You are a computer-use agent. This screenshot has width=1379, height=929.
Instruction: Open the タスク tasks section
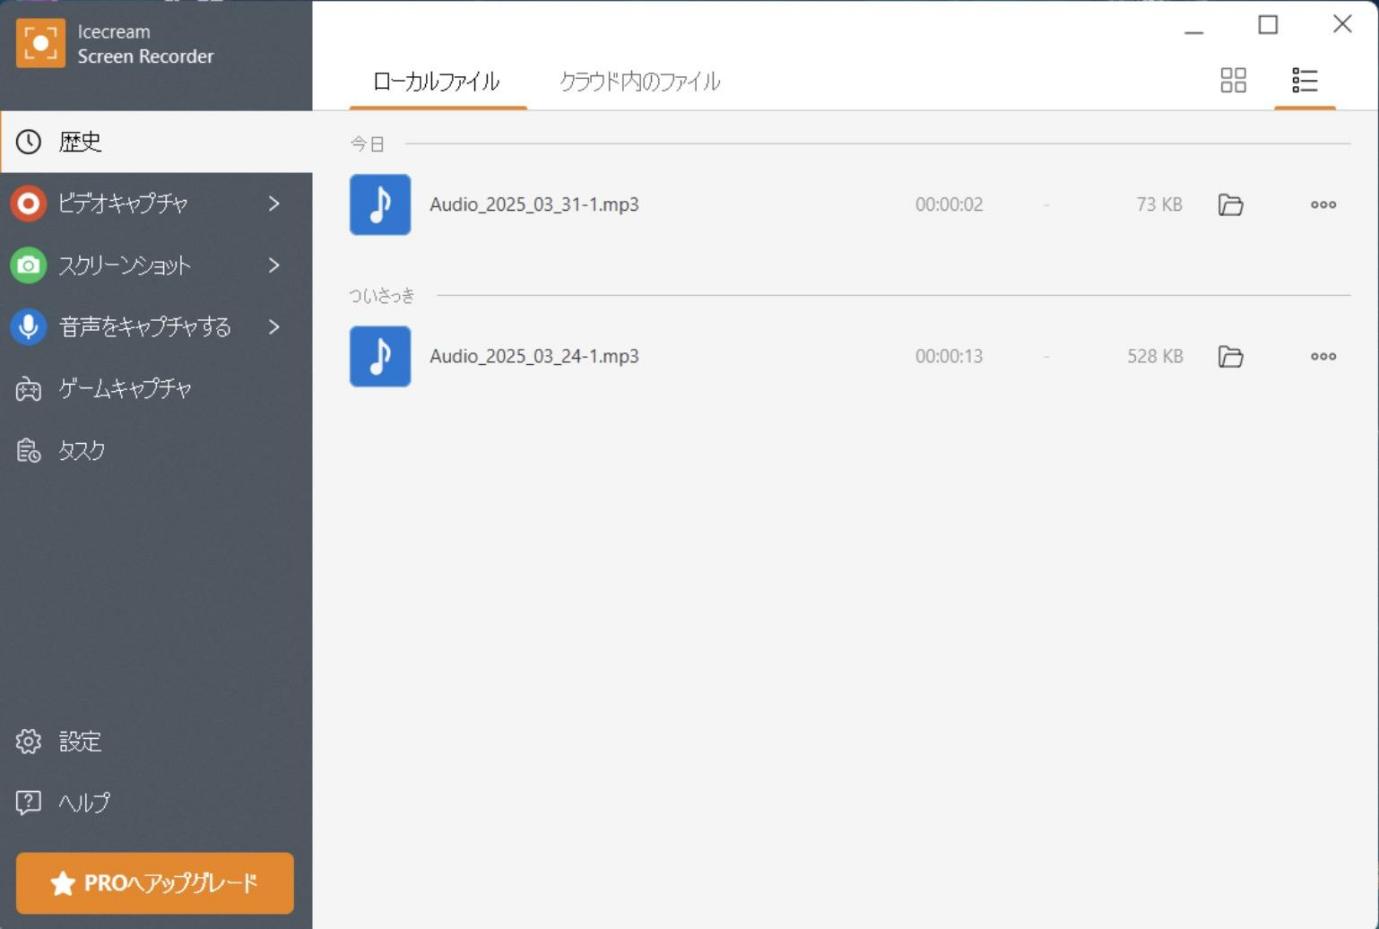[x=156, y=451]
